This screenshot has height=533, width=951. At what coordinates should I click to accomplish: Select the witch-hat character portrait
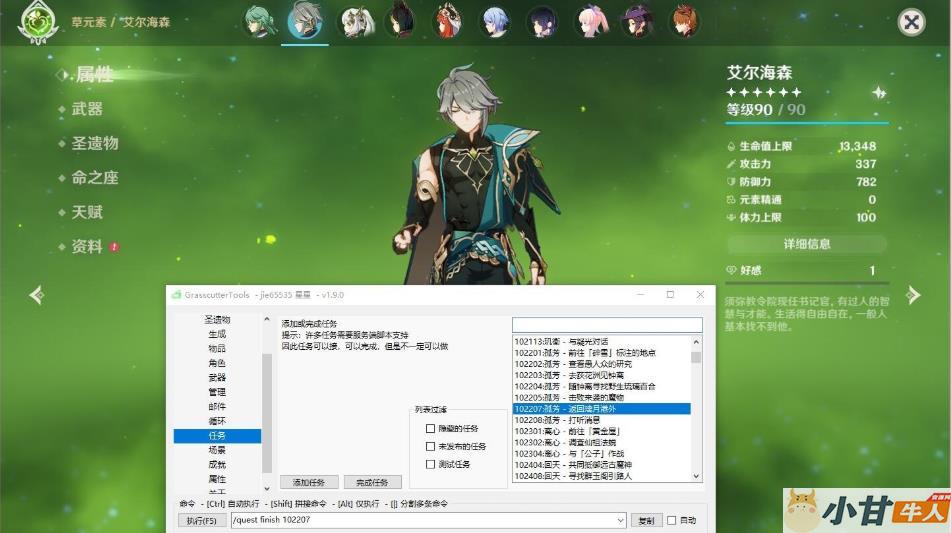(637, 22)
